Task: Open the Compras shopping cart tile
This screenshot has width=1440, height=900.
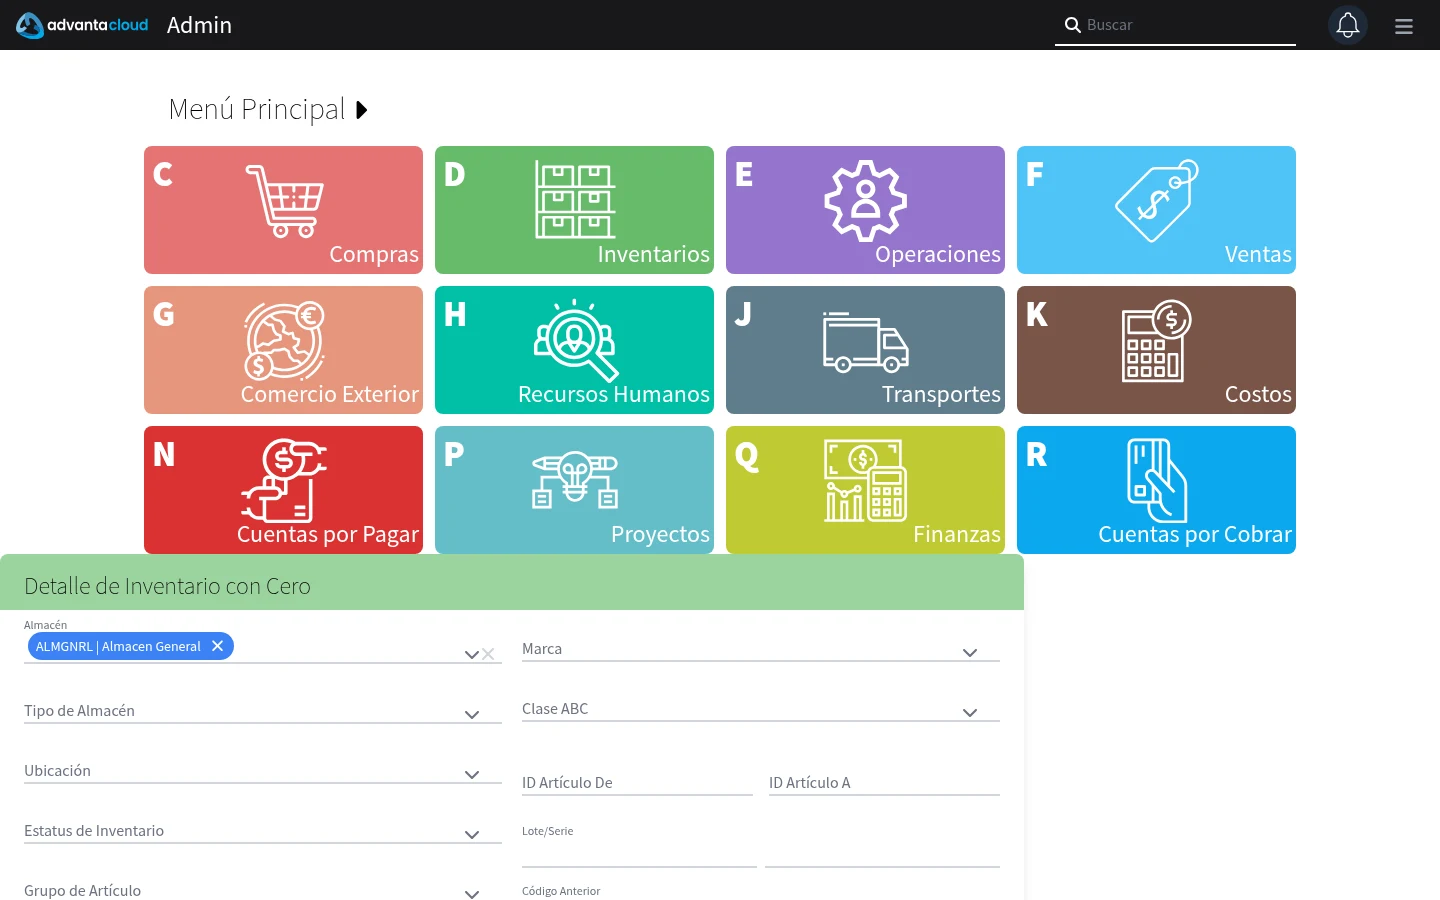Action: pos(283,210)
